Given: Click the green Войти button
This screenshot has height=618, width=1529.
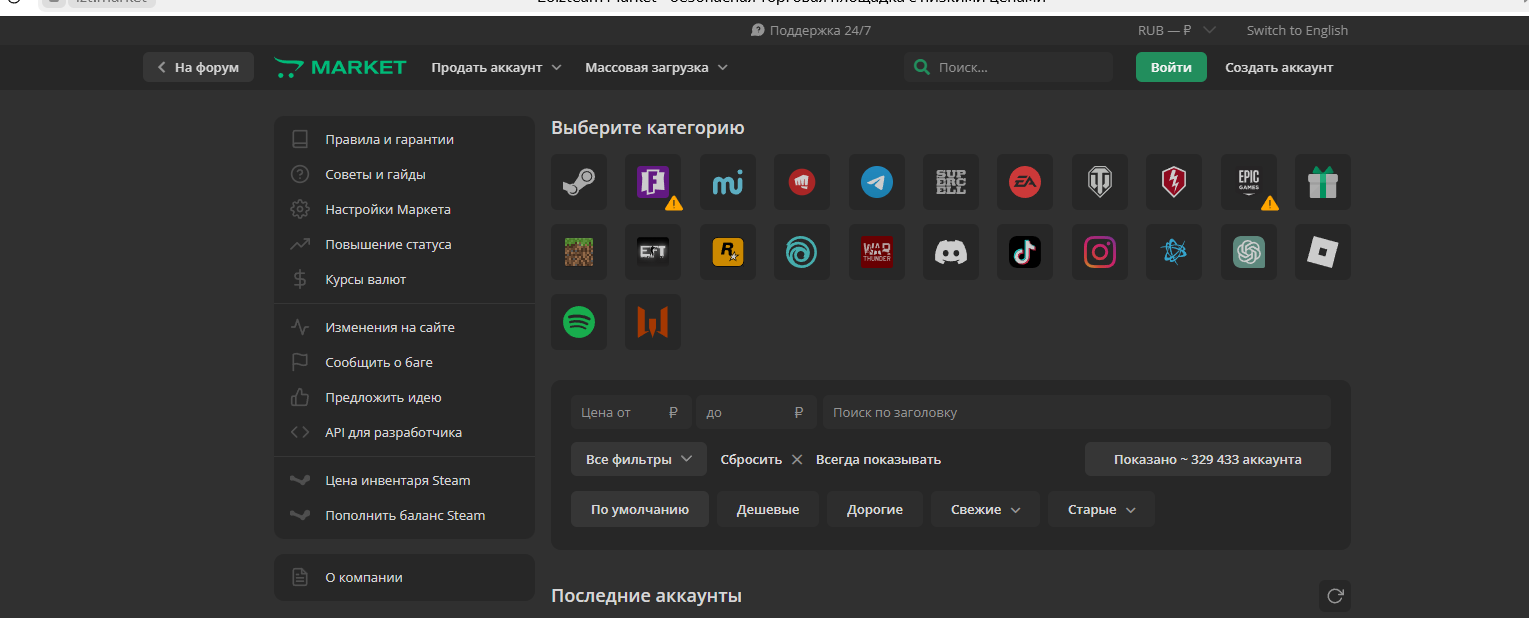Looking at the screenshot, I should (1171, 67).
